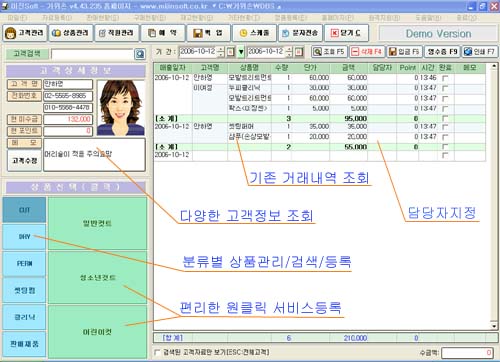Check completion box for 두피클리닉 row
The height and width of the screenshot is (362, 500).
(x=445, y=88)
